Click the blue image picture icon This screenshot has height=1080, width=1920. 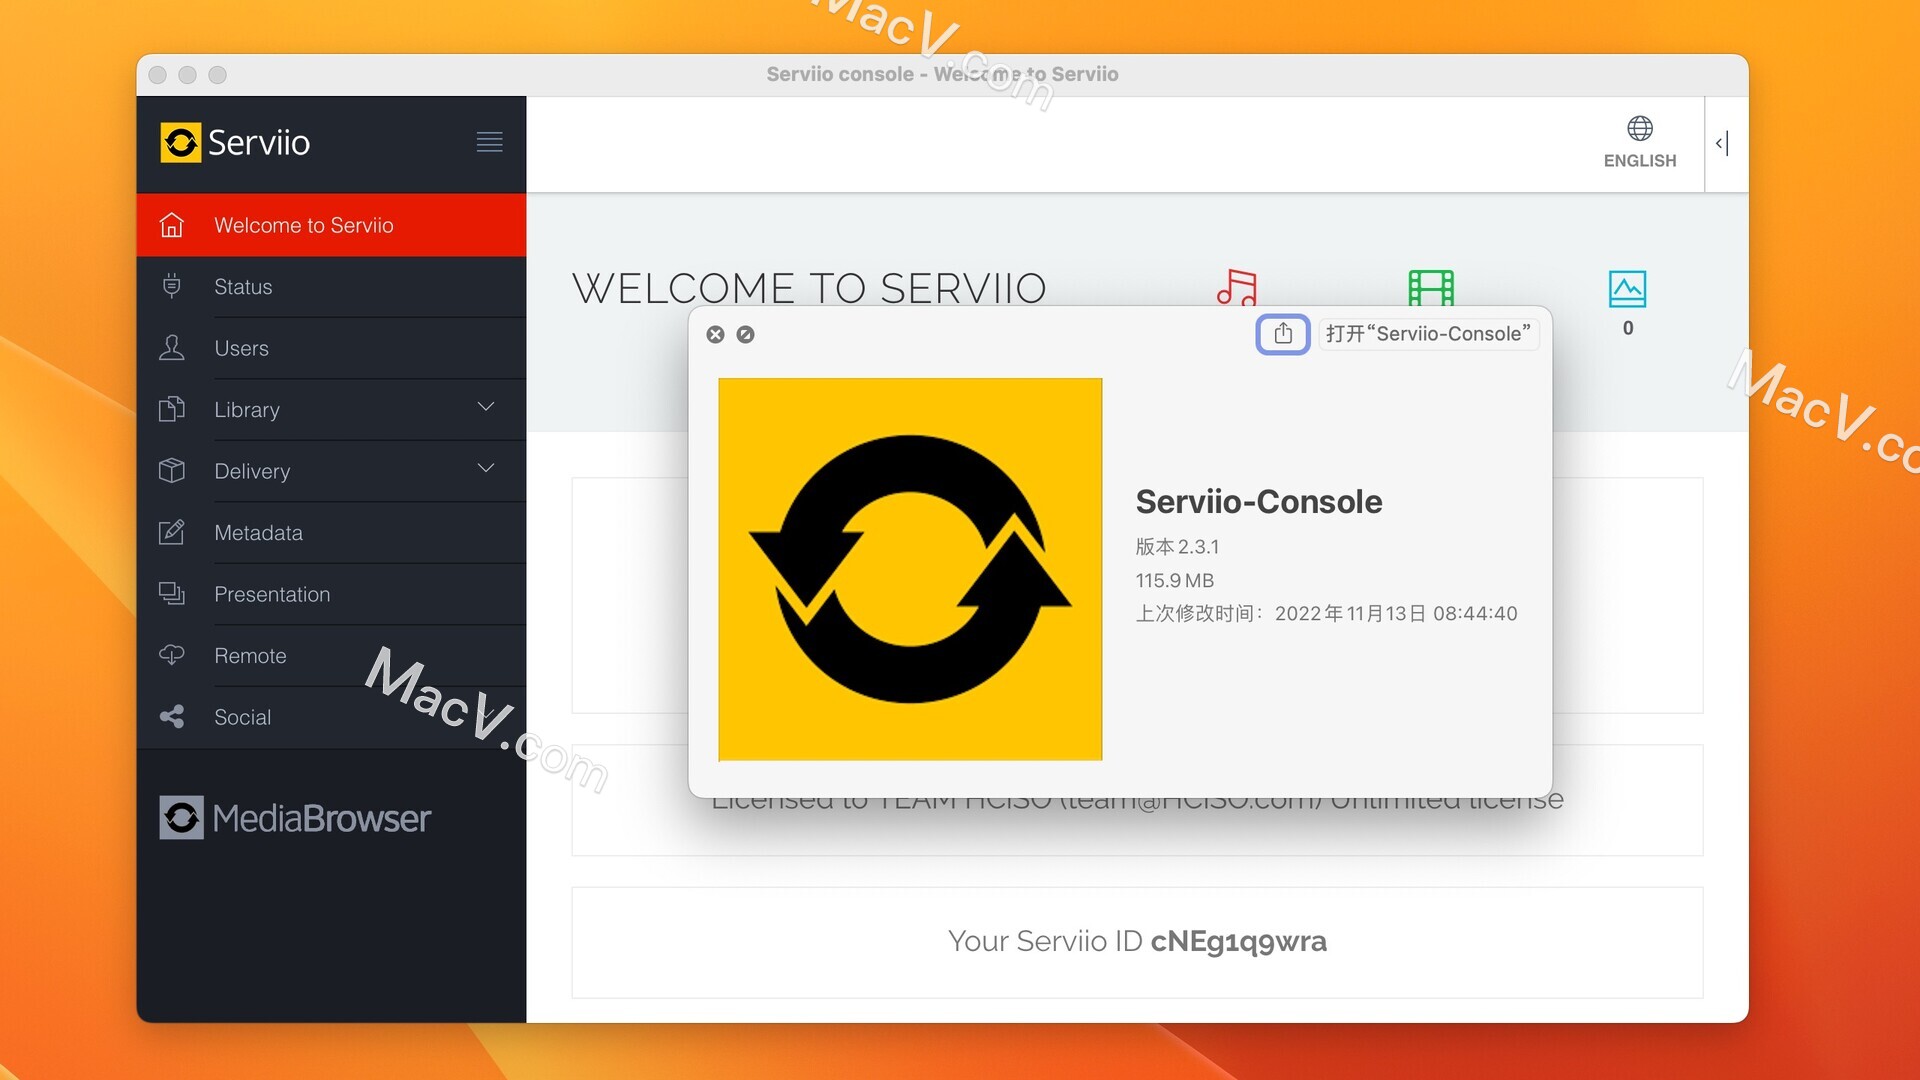tap(1628, 289)
